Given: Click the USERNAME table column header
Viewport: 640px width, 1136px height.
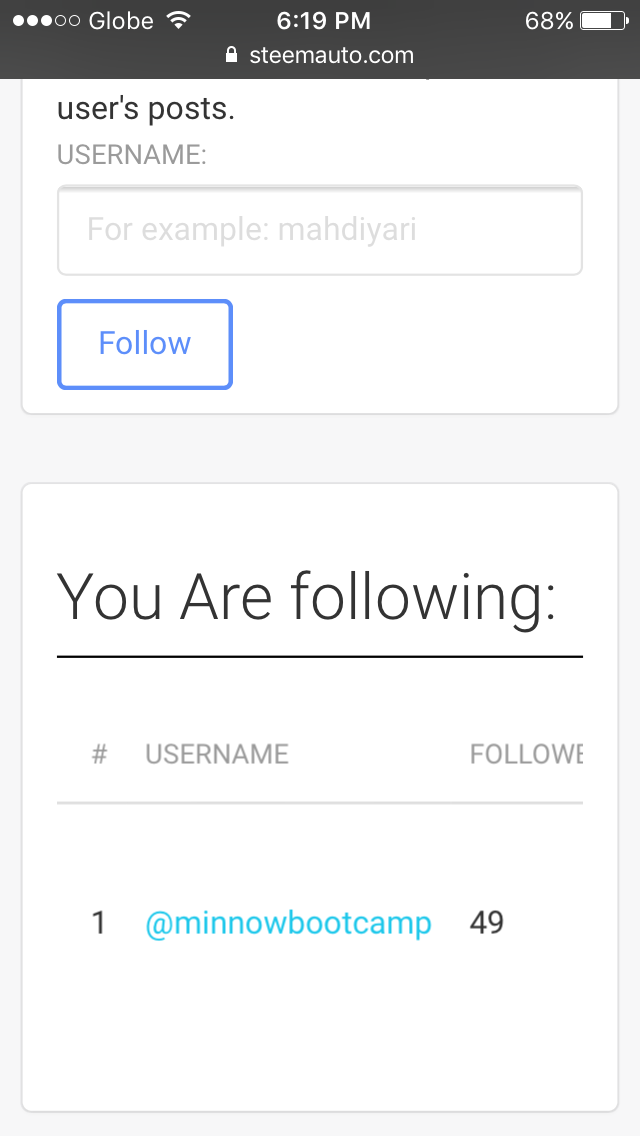Looking at the screenshot, I should coord(217,754).
